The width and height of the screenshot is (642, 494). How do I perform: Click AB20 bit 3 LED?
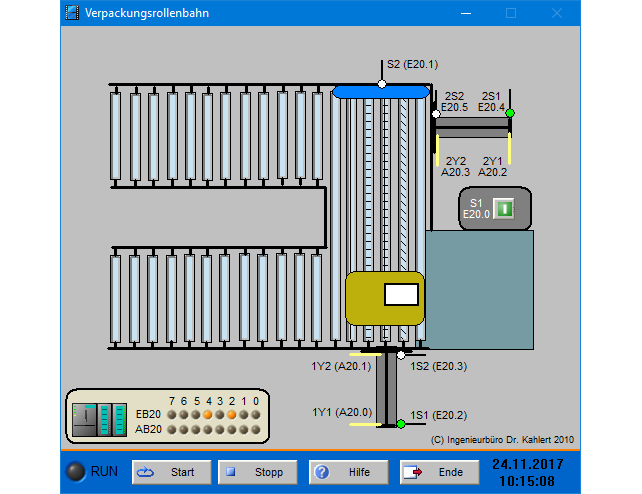click(x=220, y=430)
